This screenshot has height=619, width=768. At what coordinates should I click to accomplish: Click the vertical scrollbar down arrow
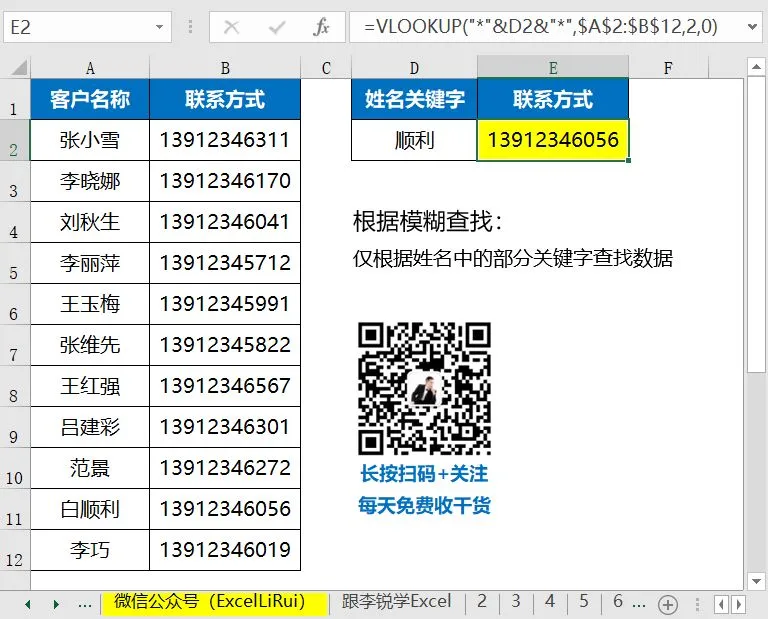click(x=756, y=581)
